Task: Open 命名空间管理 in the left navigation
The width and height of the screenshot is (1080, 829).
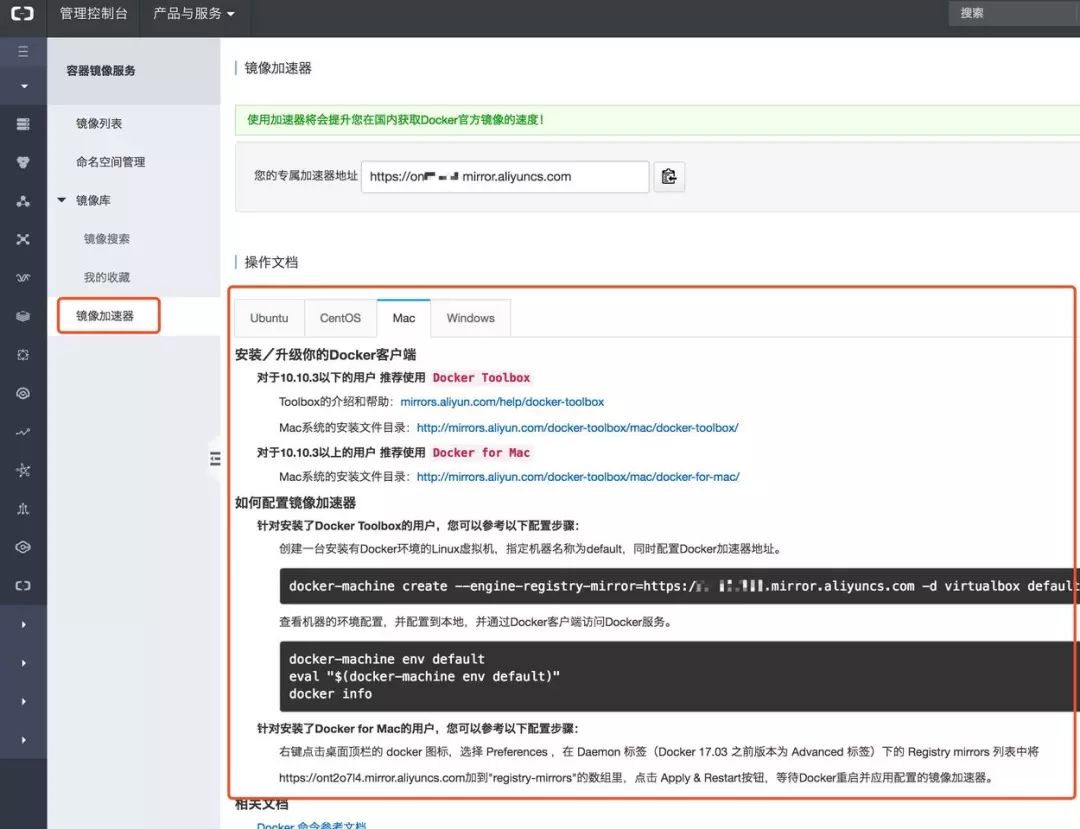Action: 110,162
